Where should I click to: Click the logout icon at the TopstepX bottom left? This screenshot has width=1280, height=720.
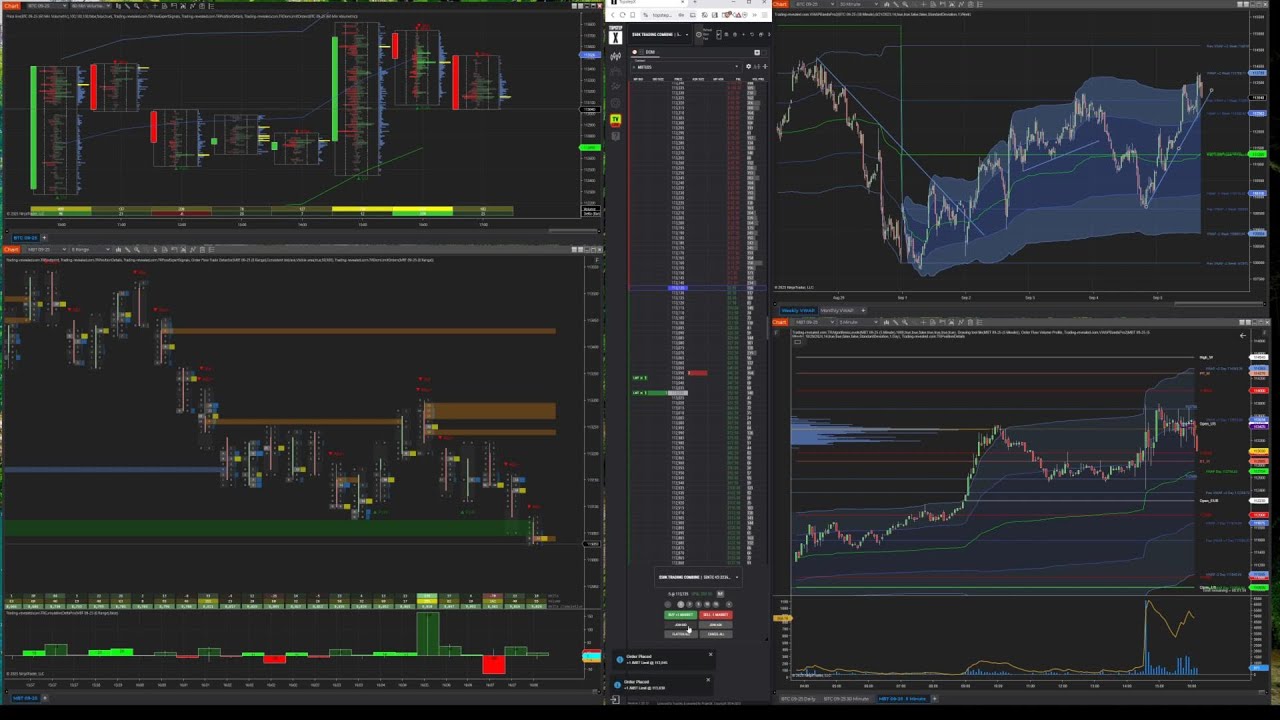click(x=615, y=699)
